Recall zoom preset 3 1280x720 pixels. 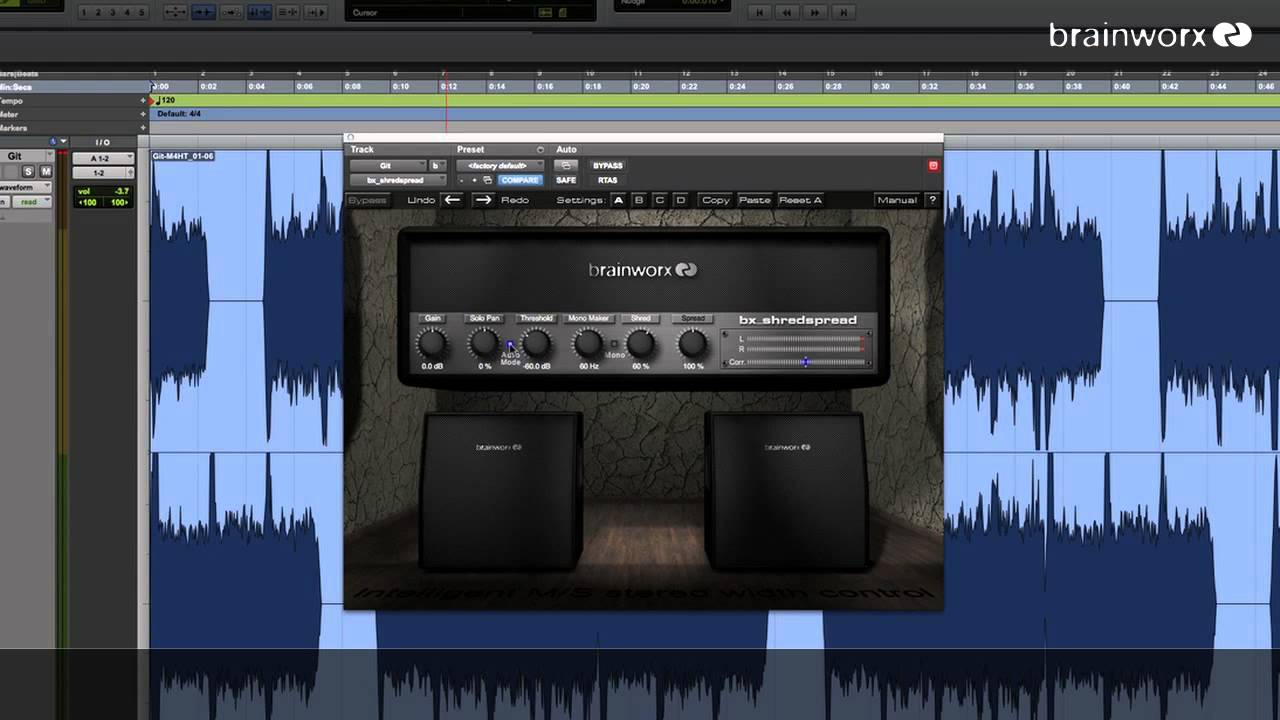[x=112, y=12]
